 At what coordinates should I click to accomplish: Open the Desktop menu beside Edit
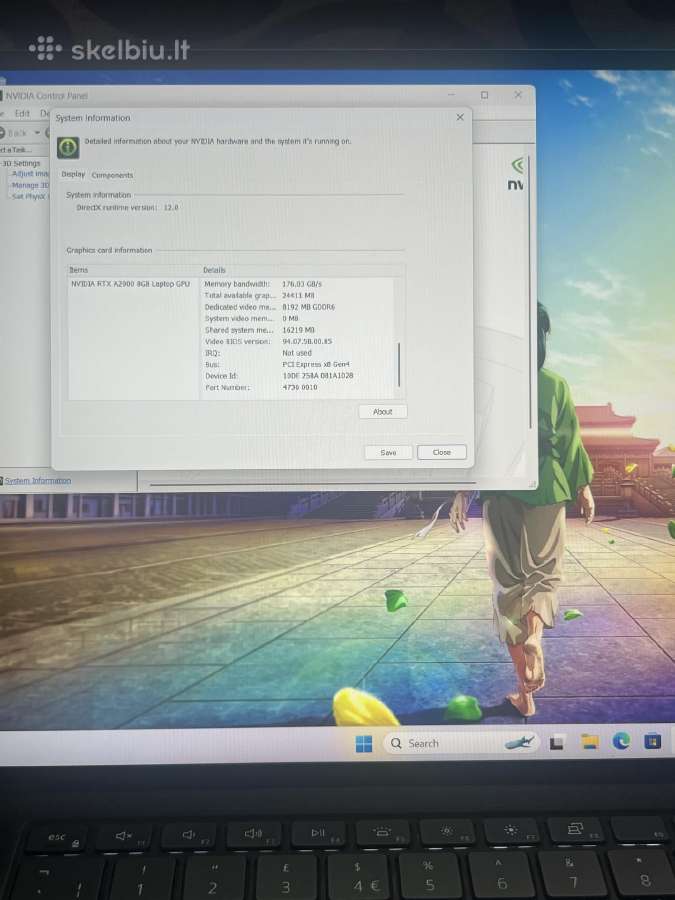(44, 113)
